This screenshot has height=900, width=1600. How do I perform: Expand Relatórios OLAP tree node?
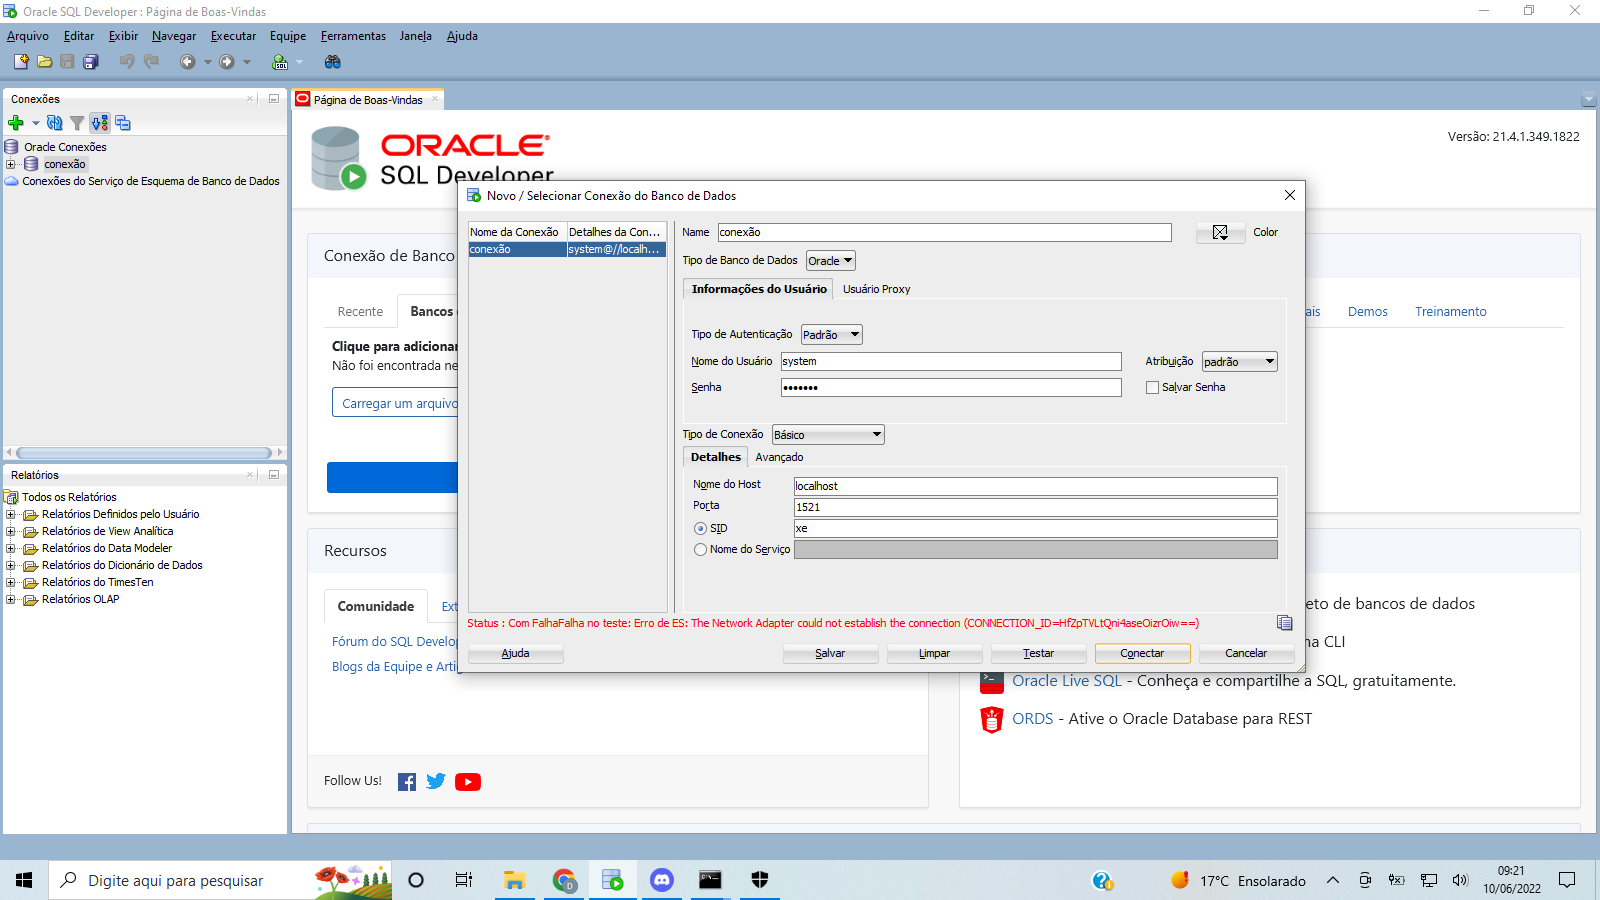(x=11, y=600)
